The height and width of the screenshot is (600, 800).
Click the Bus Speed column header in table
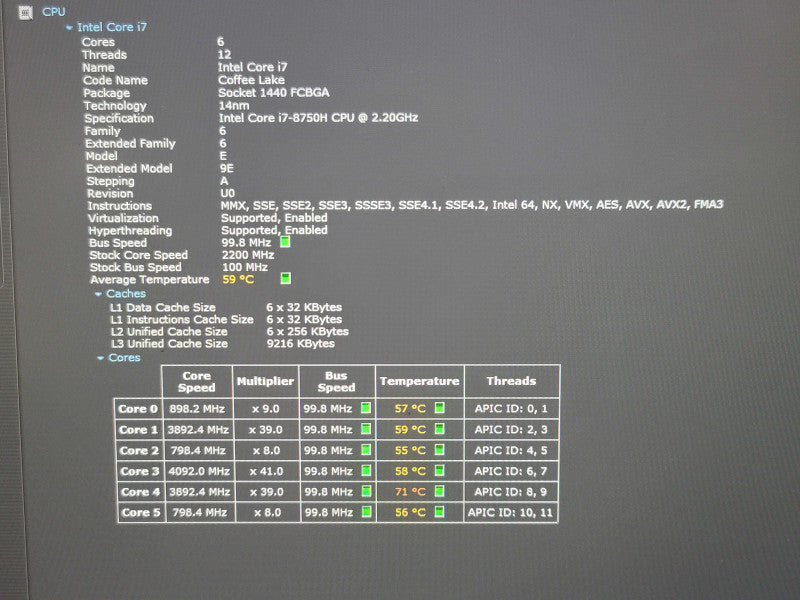[337, 382]
